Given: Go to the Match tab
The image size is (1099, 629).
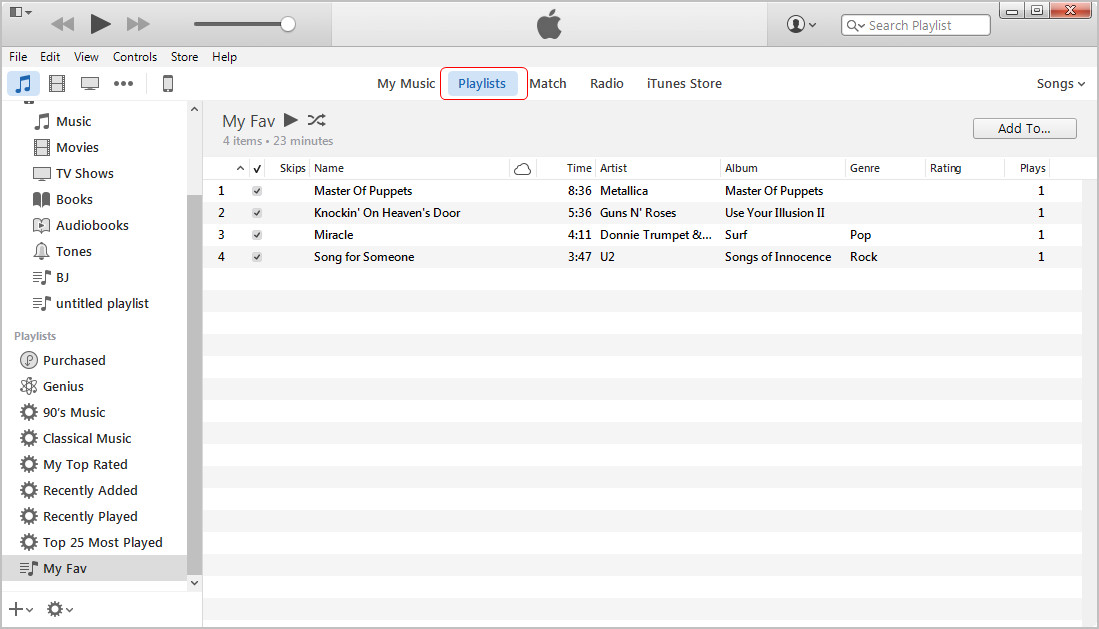Looking at the screenshot, I should [x=547, y=83].
